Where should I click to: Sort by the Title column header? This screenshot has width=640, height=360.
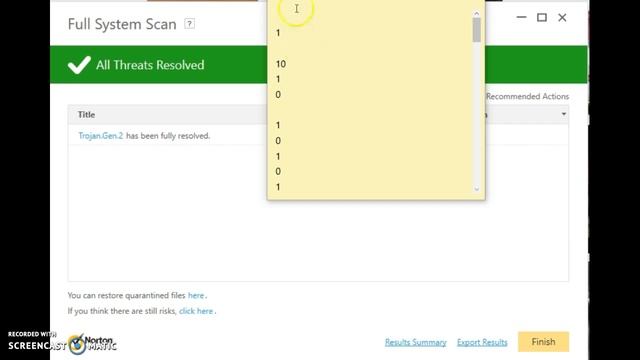(87, 115)
